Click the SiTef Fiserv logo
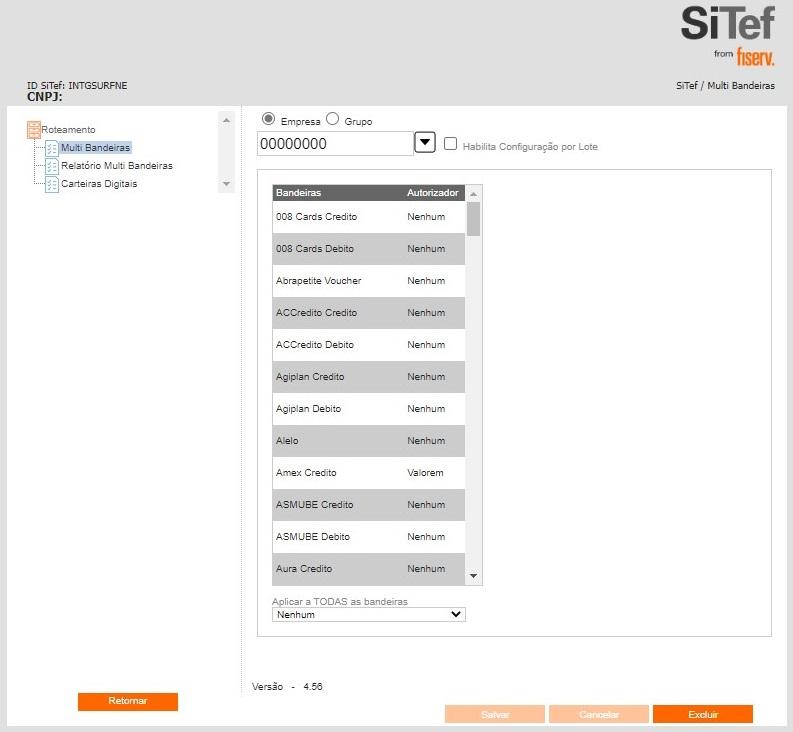793x732 pixels. [727, 35]
